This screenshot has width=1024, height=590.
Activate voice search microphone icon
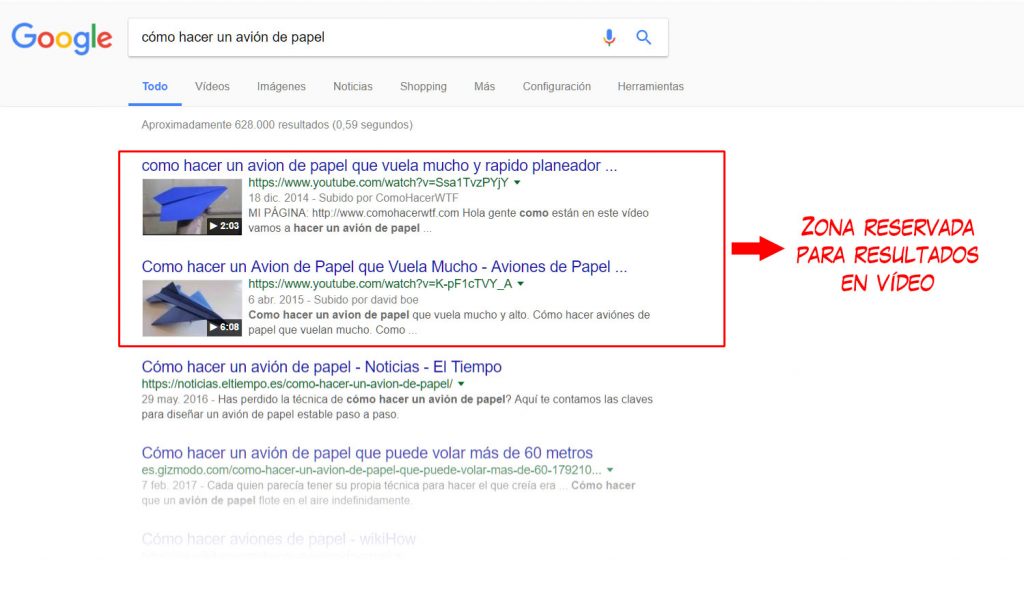(x=609, y=38)
